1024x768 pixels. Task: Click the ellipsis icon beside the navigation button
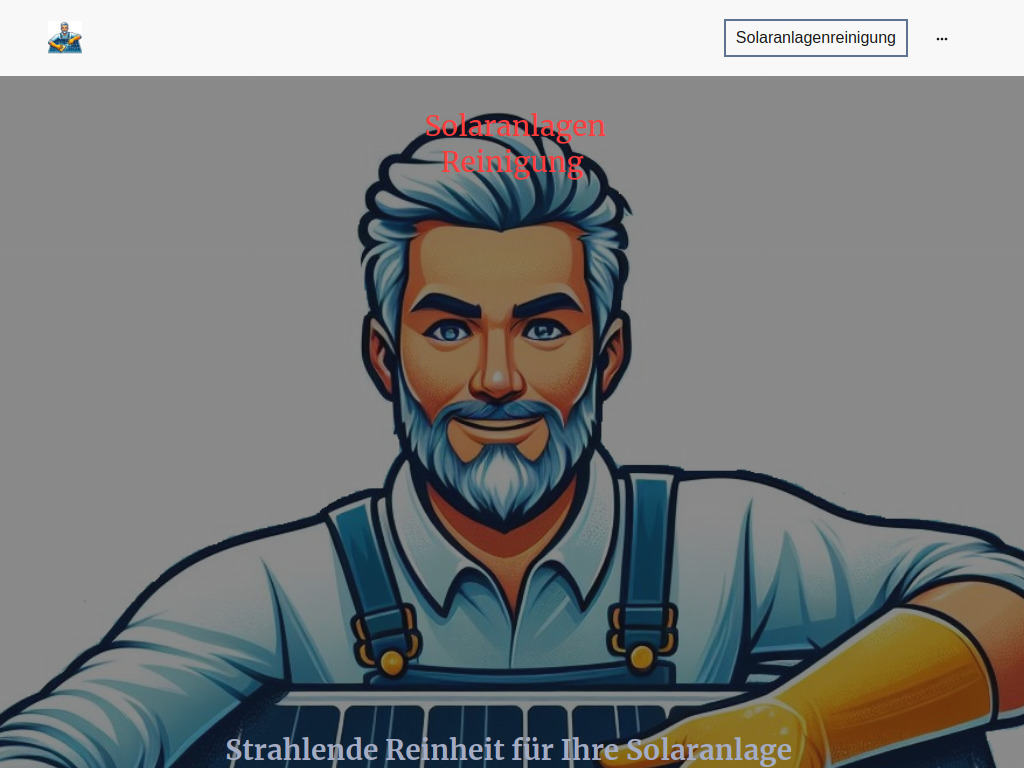(x=941, y=38)
